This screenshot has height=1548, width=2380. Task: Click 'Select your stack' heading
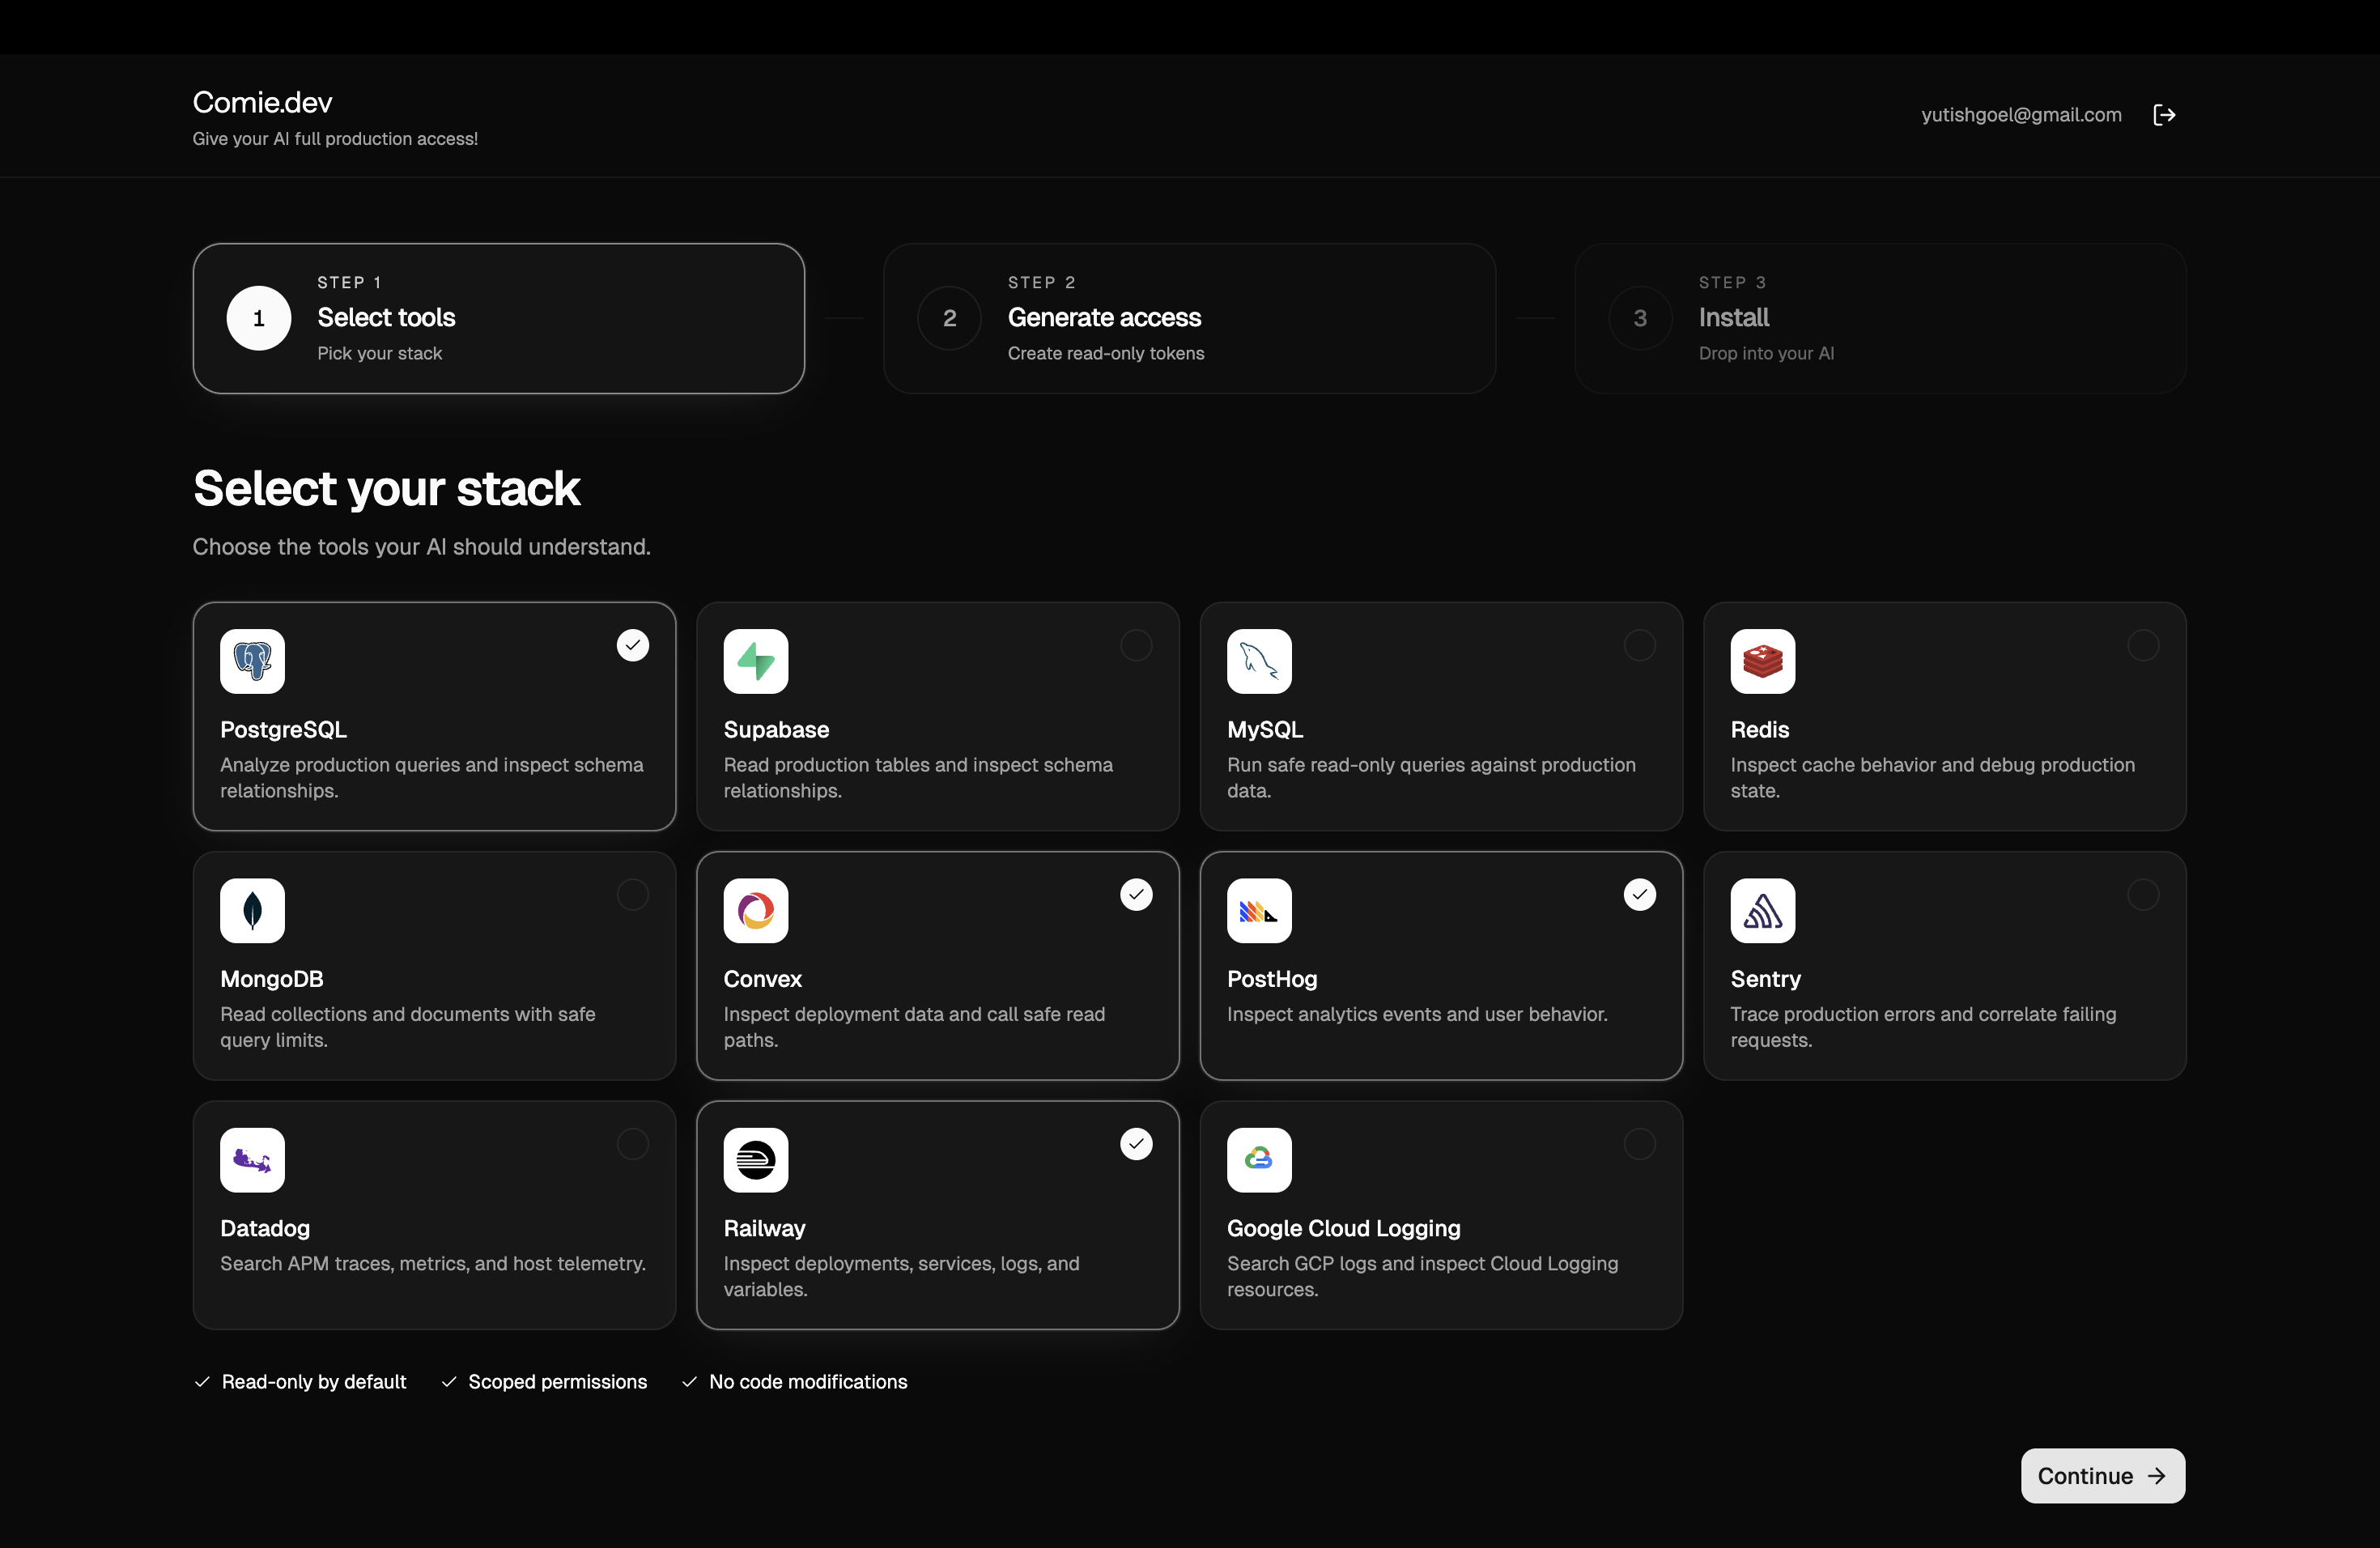pos(386,489)
